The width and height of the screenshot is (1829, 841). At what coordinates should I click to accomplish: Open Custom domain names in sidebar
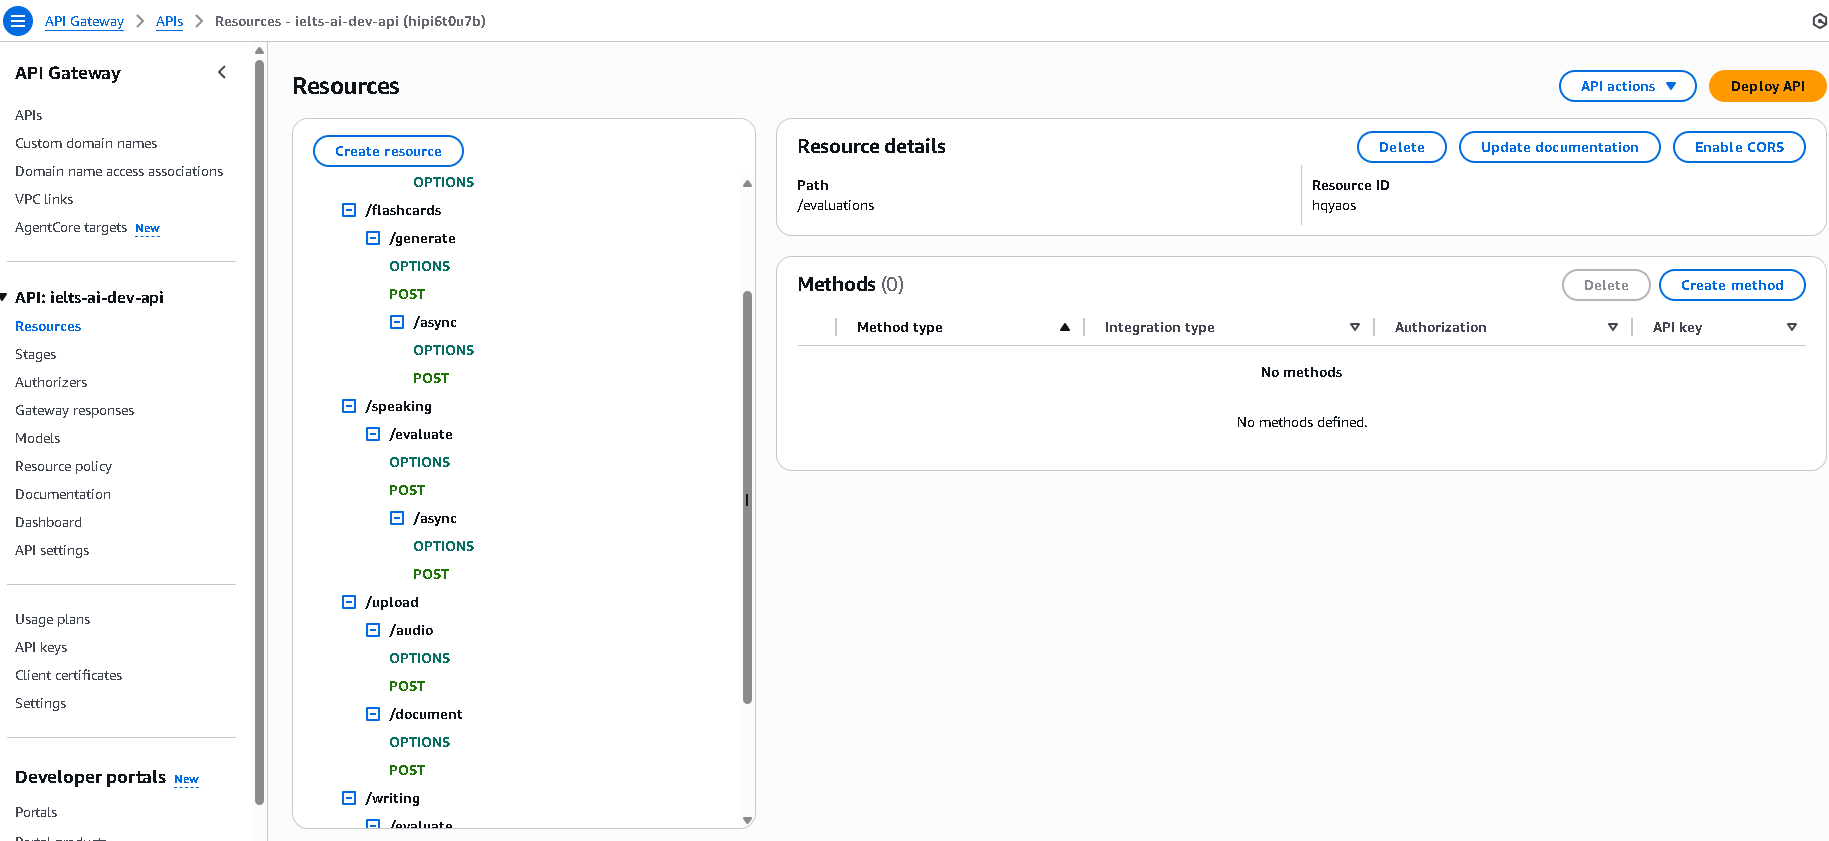pos(86,143)
